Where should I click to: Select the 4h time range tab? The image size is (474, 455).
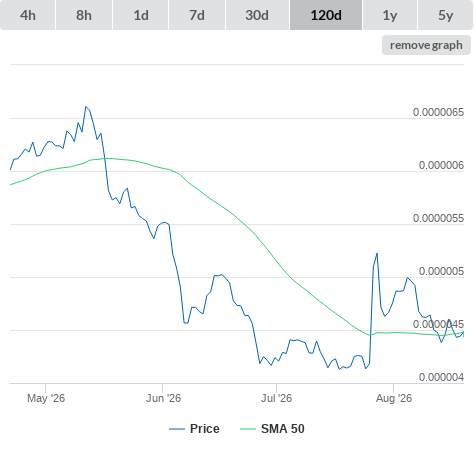click(x=28, y=15)
